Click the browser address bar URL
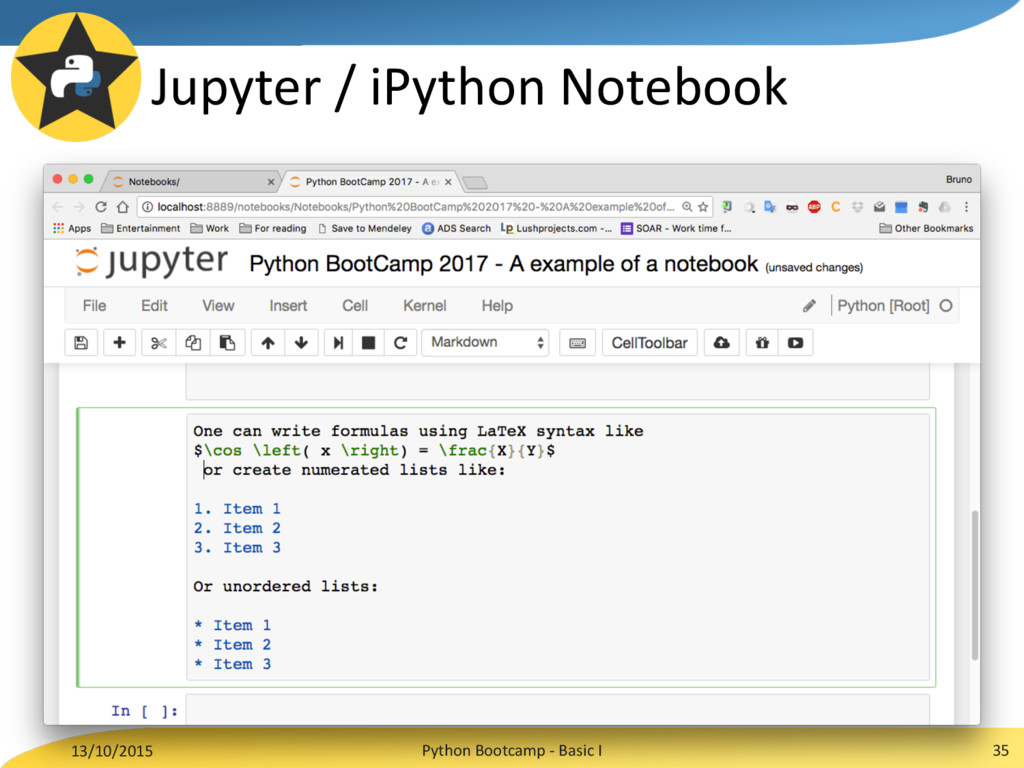1024x768 pixels. [416, 207]
